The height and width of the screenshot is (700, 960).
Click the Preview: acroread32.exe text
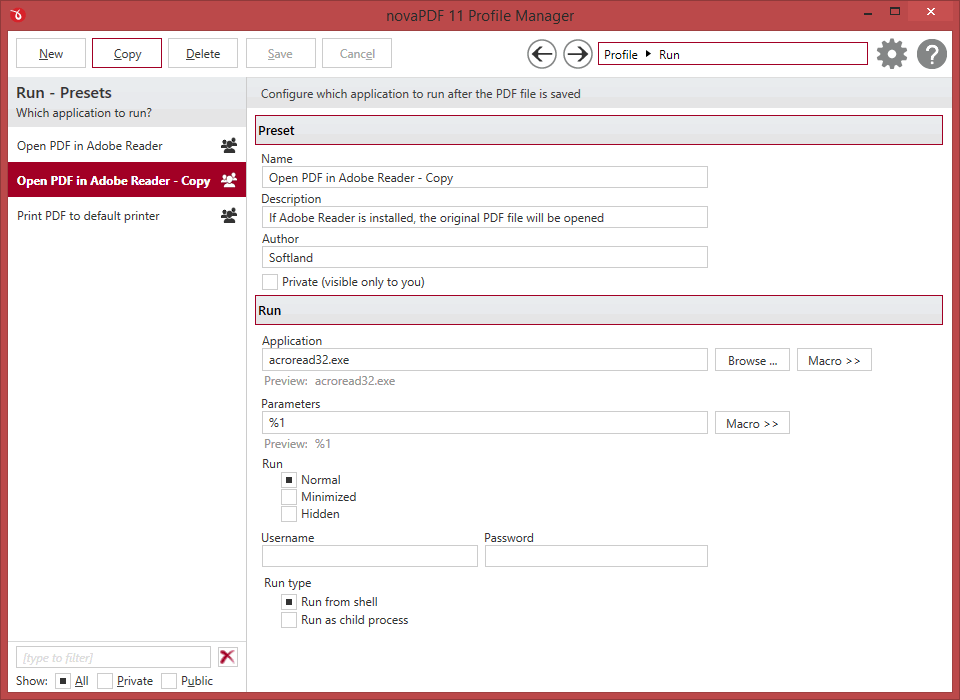pos(329,381)
